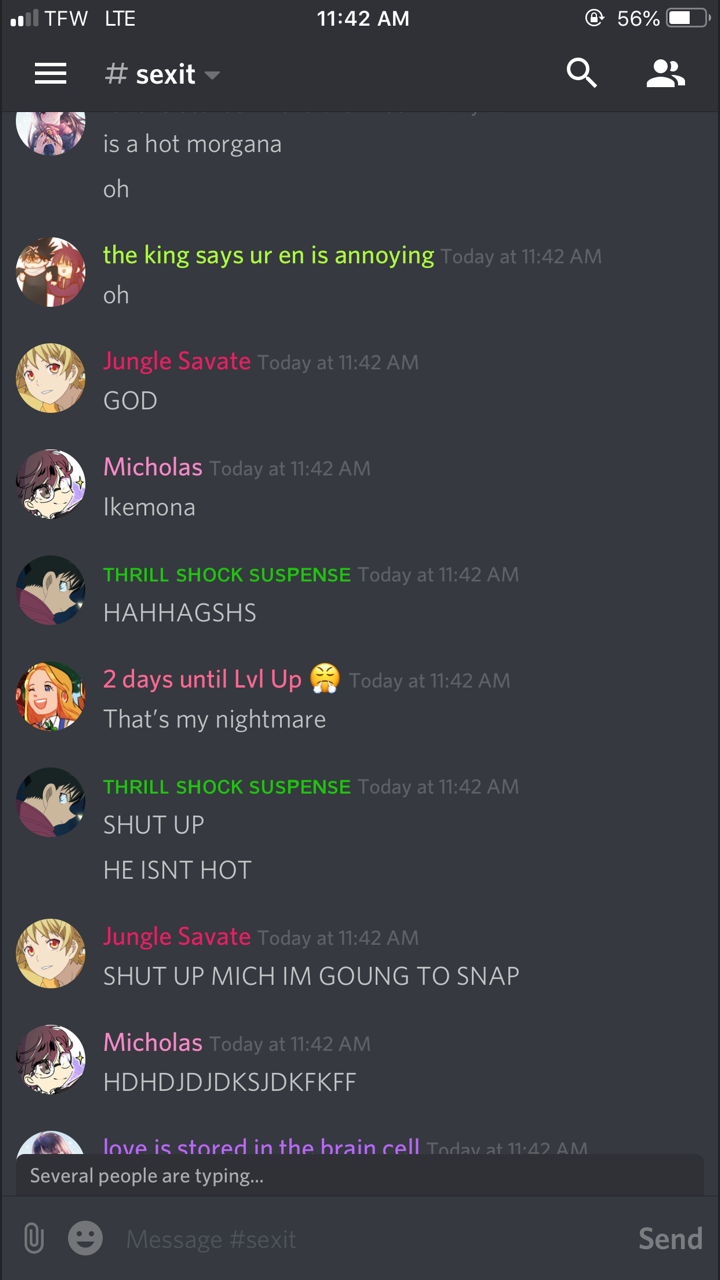
Task: Tap the search magnifier icon
Action: (581, 73)
